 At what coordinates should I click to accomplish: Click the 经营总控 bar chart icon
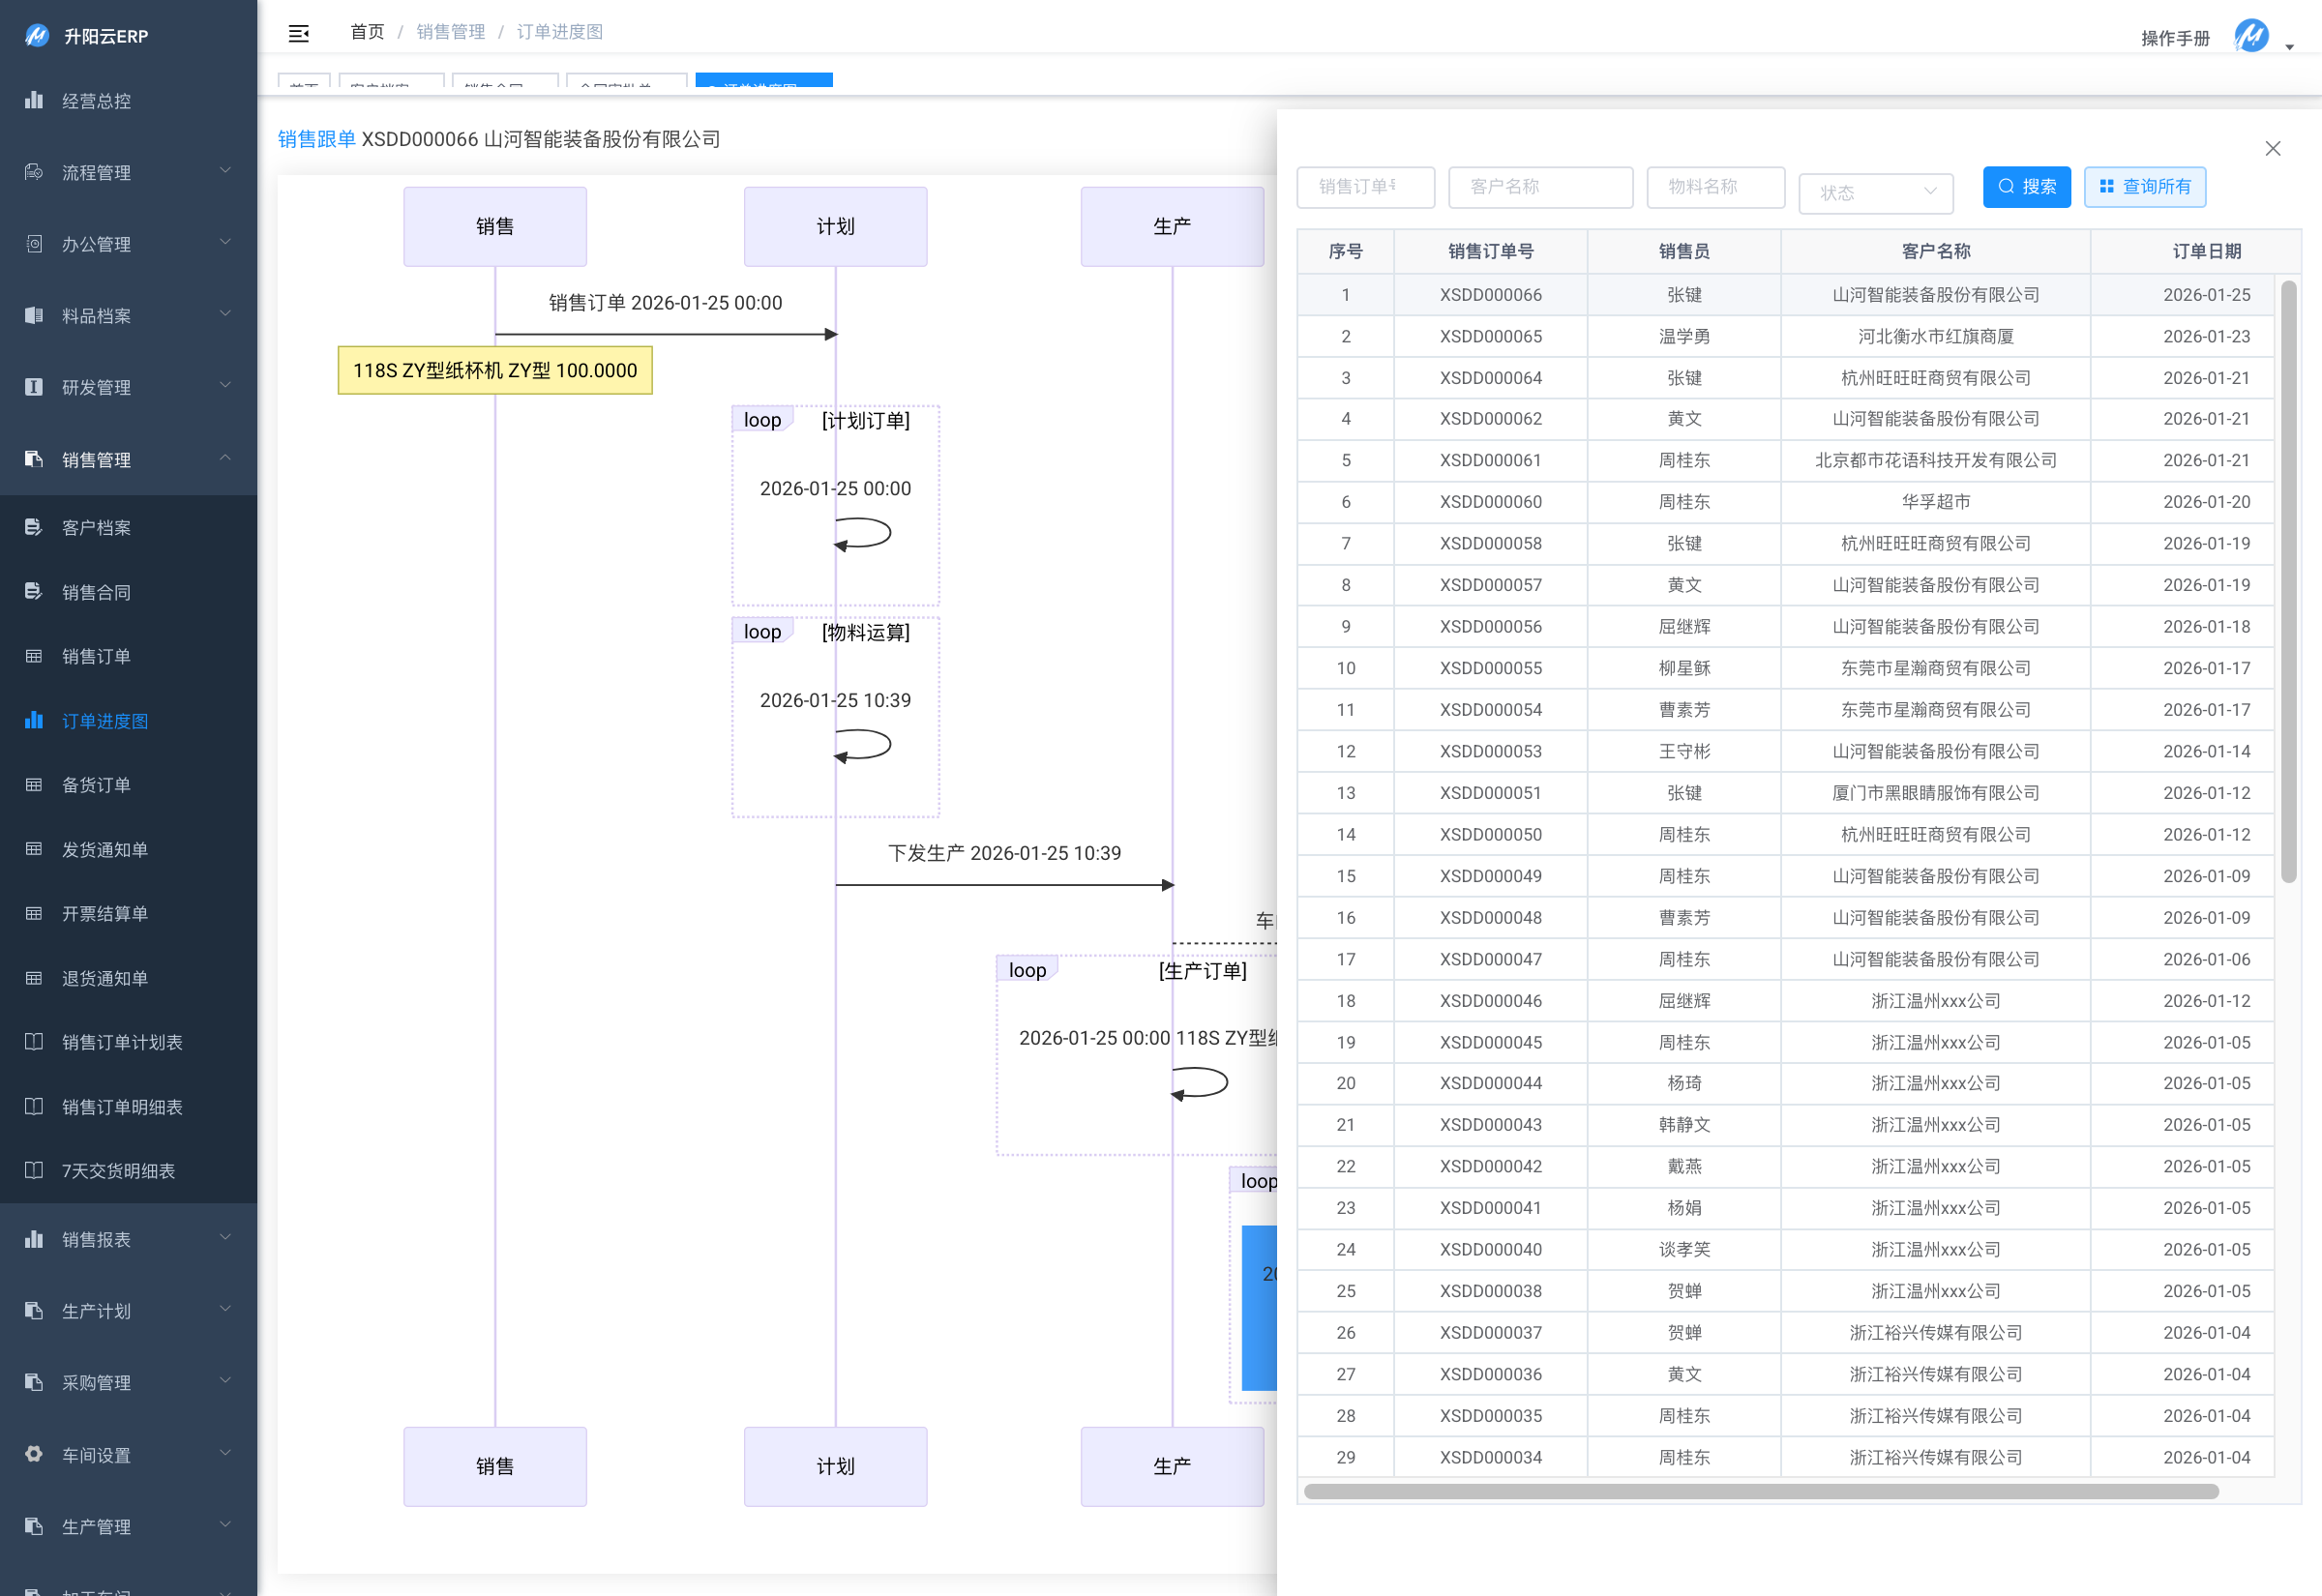34,100
